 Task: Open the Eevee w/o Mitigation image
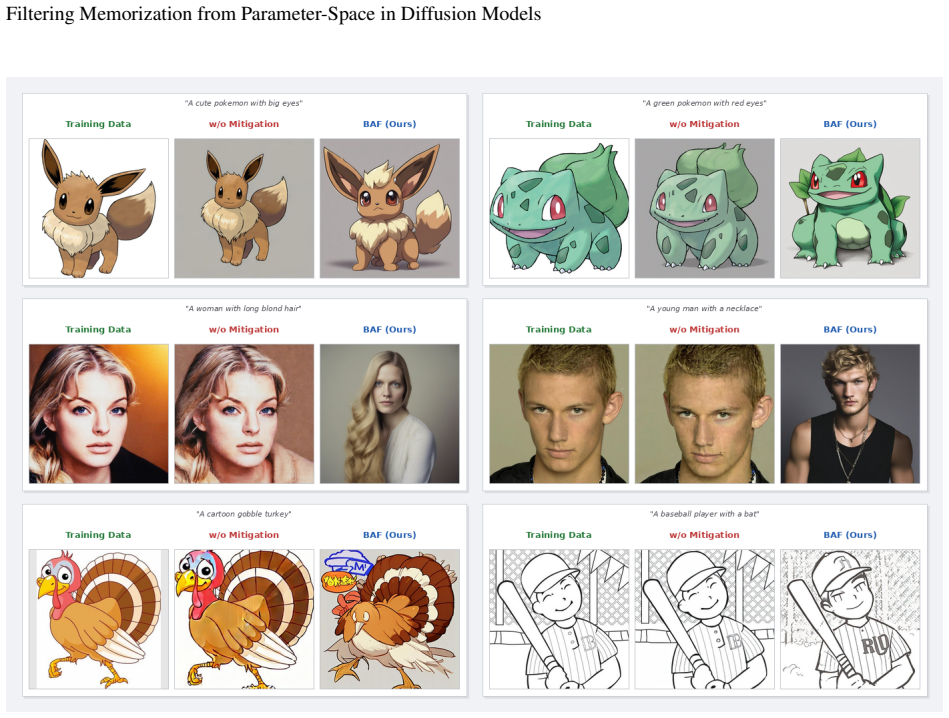244,208
